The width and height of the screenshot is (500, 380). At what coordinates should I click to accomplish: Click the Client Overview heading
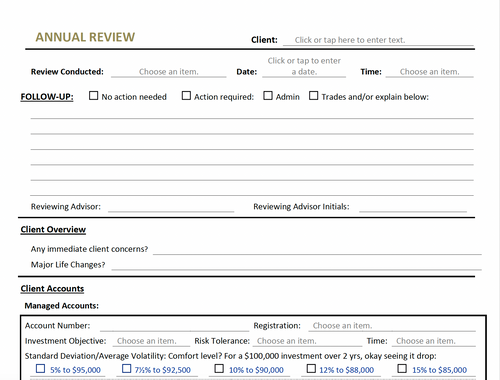tap(53, 230)
